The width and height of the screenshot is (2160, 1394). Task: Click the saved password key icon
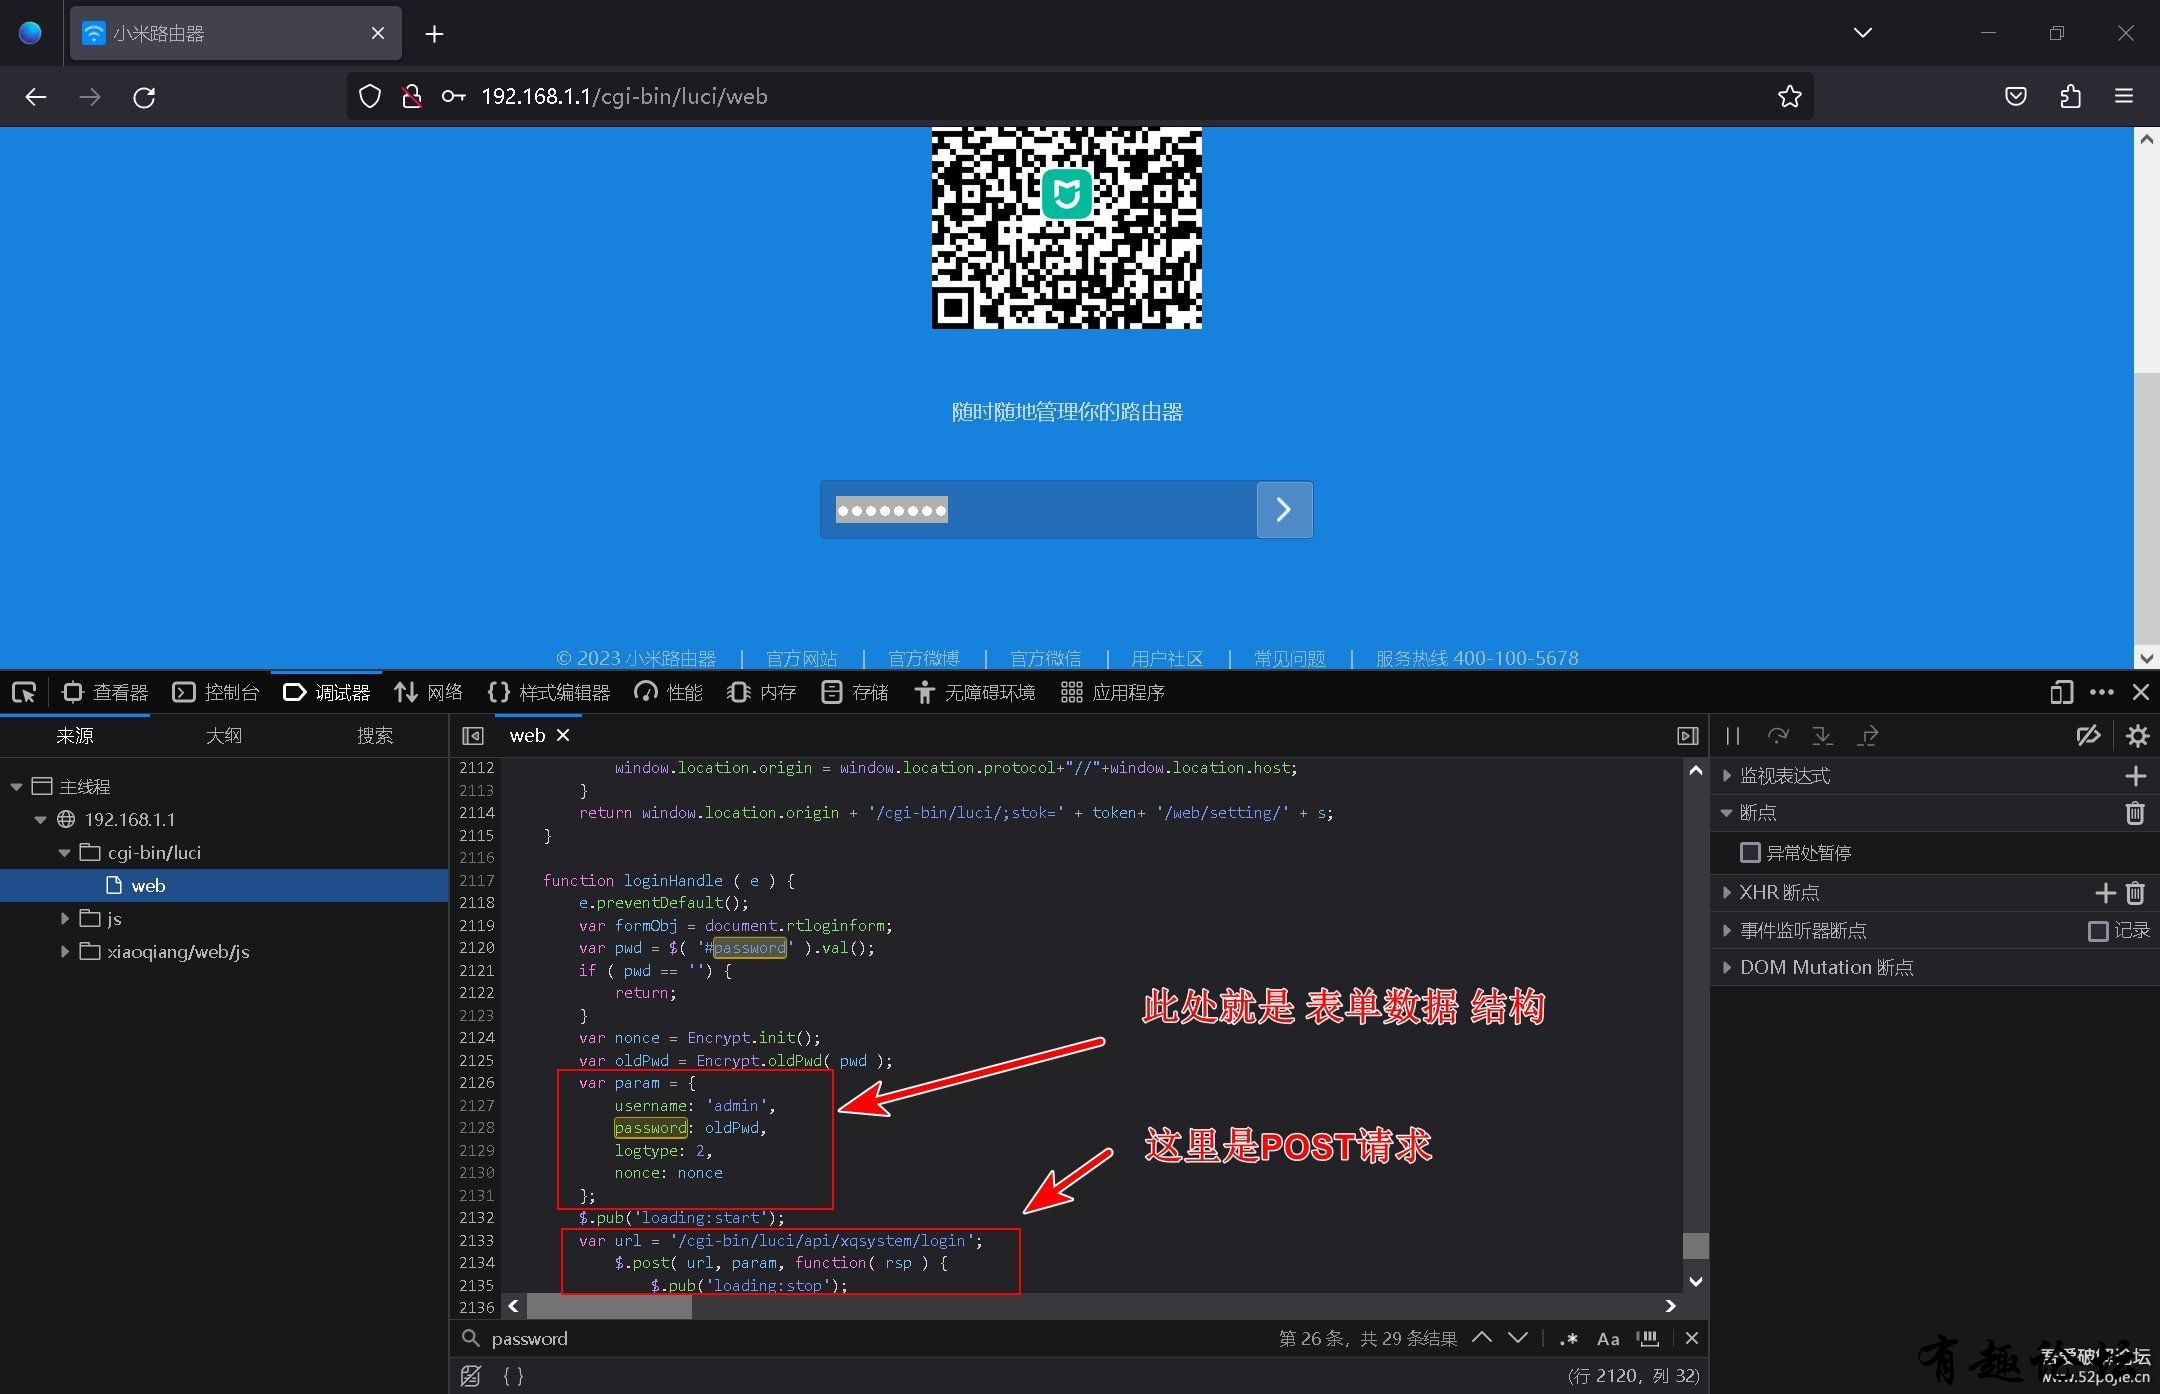(453, 97)
